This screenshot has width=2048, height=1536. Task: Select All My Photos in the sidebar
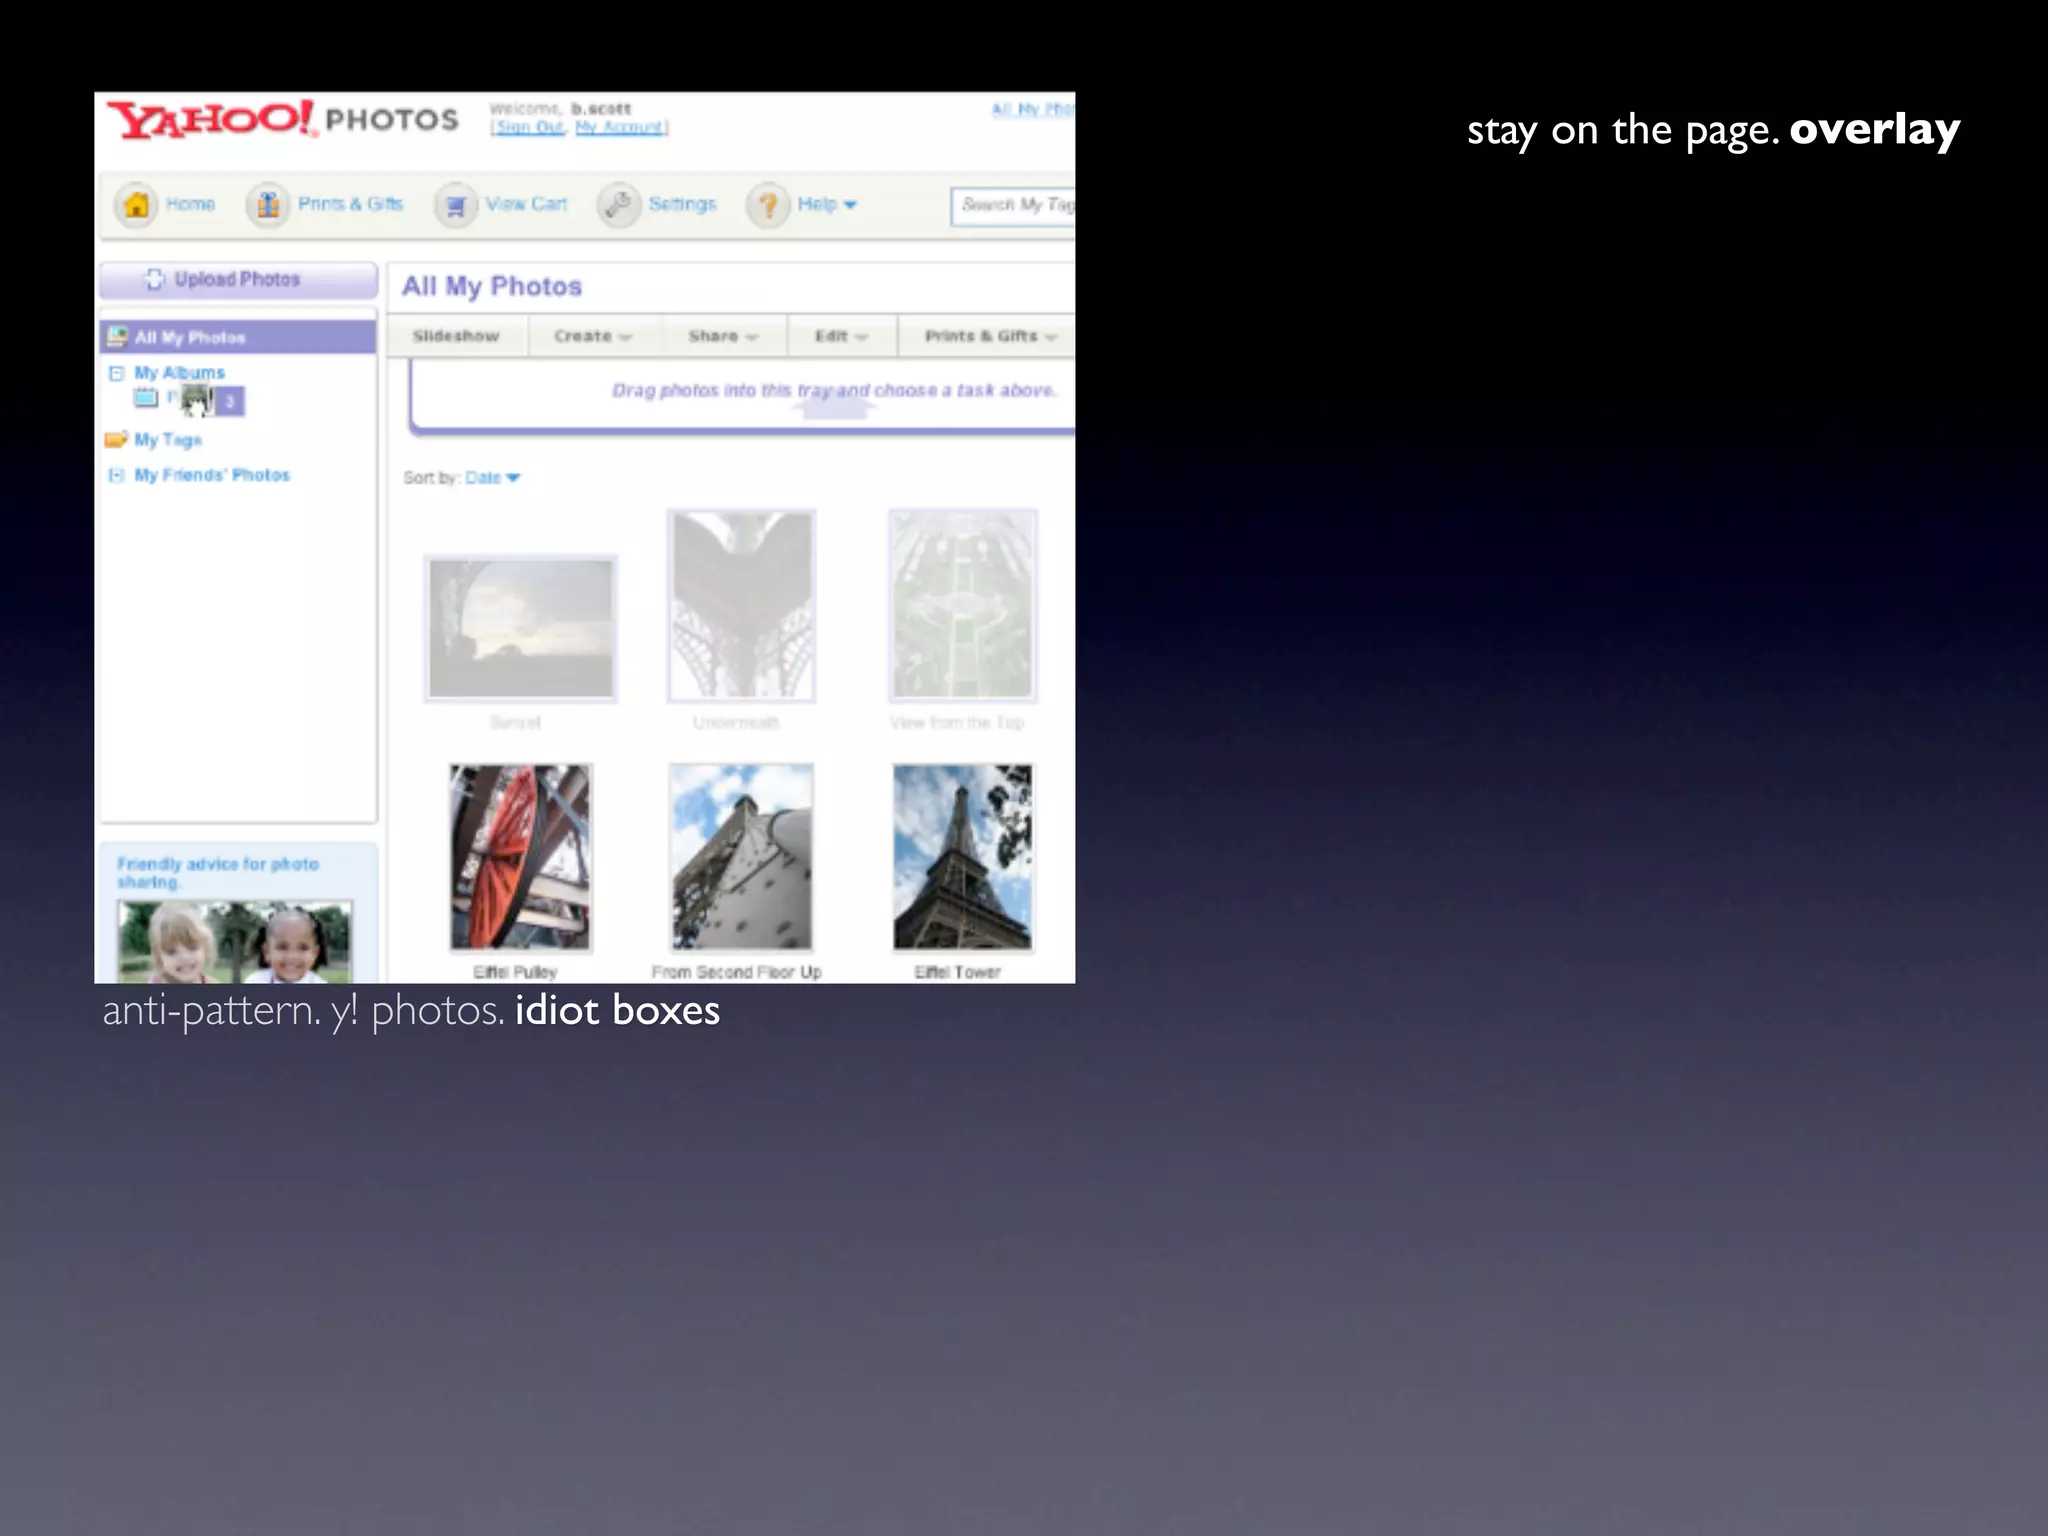pyautogui.click(x=238, y=337)
